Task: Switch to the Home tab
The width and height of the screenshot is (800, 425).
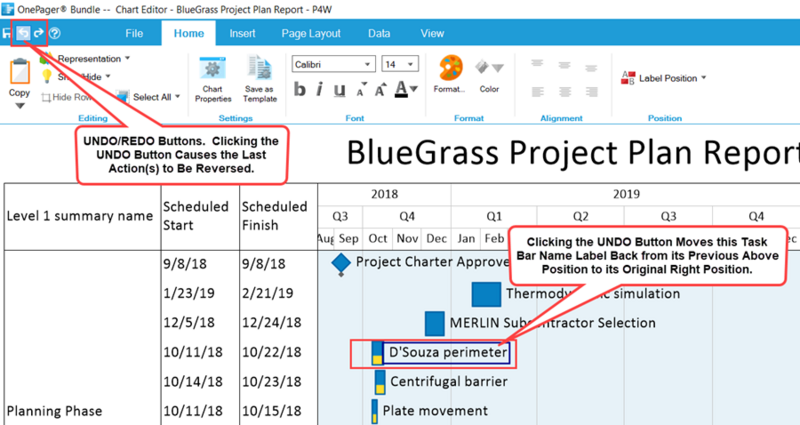Action: [189, 33]
